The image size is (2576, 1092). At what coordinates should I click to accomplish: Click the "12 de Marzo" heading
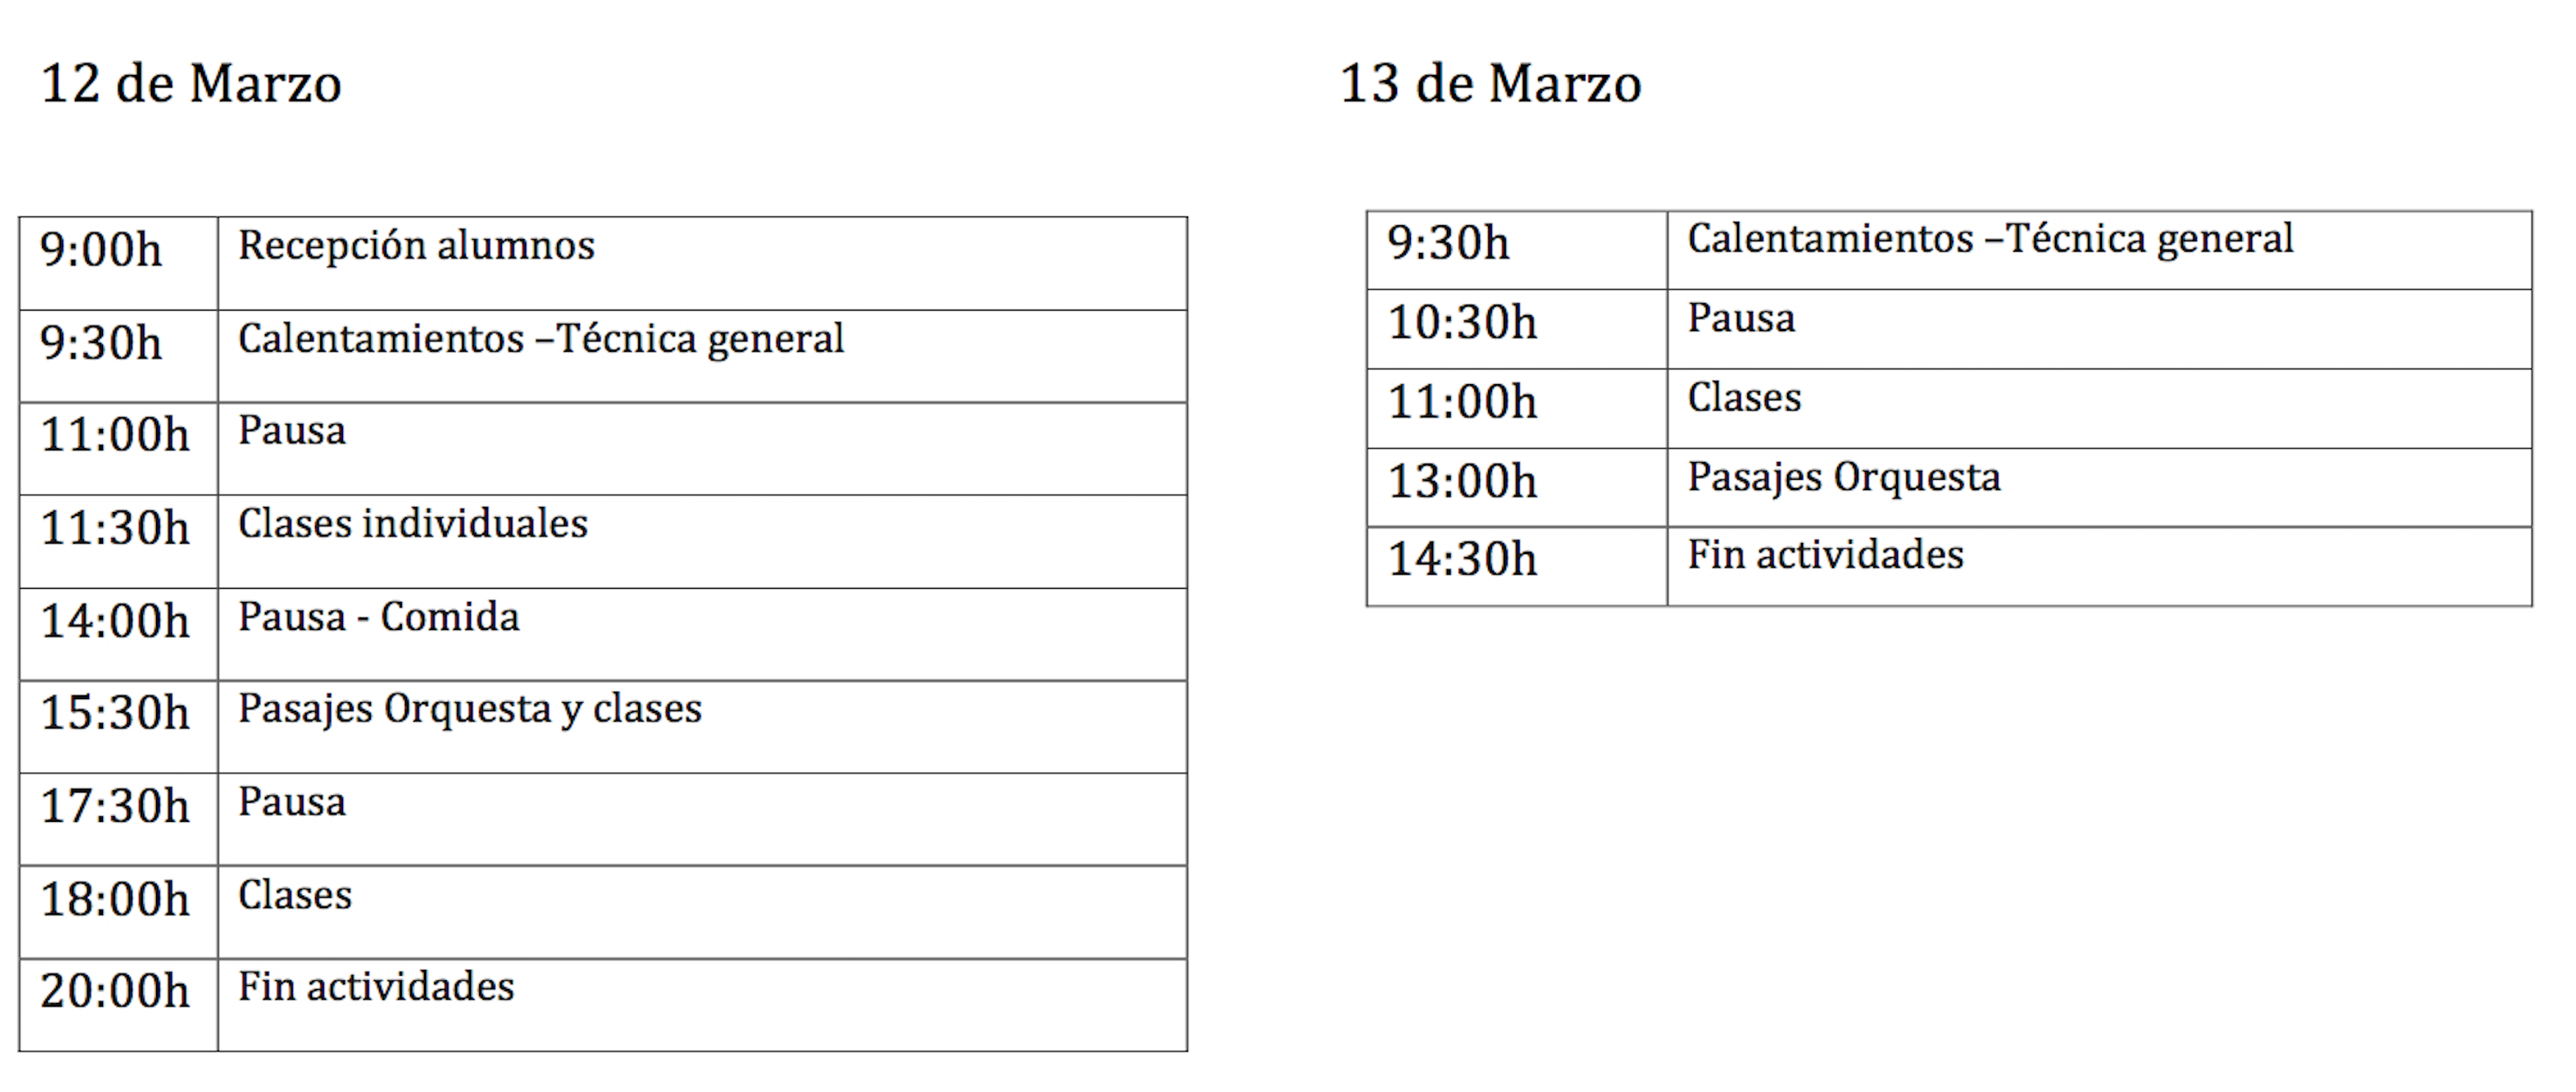[191, 84]
